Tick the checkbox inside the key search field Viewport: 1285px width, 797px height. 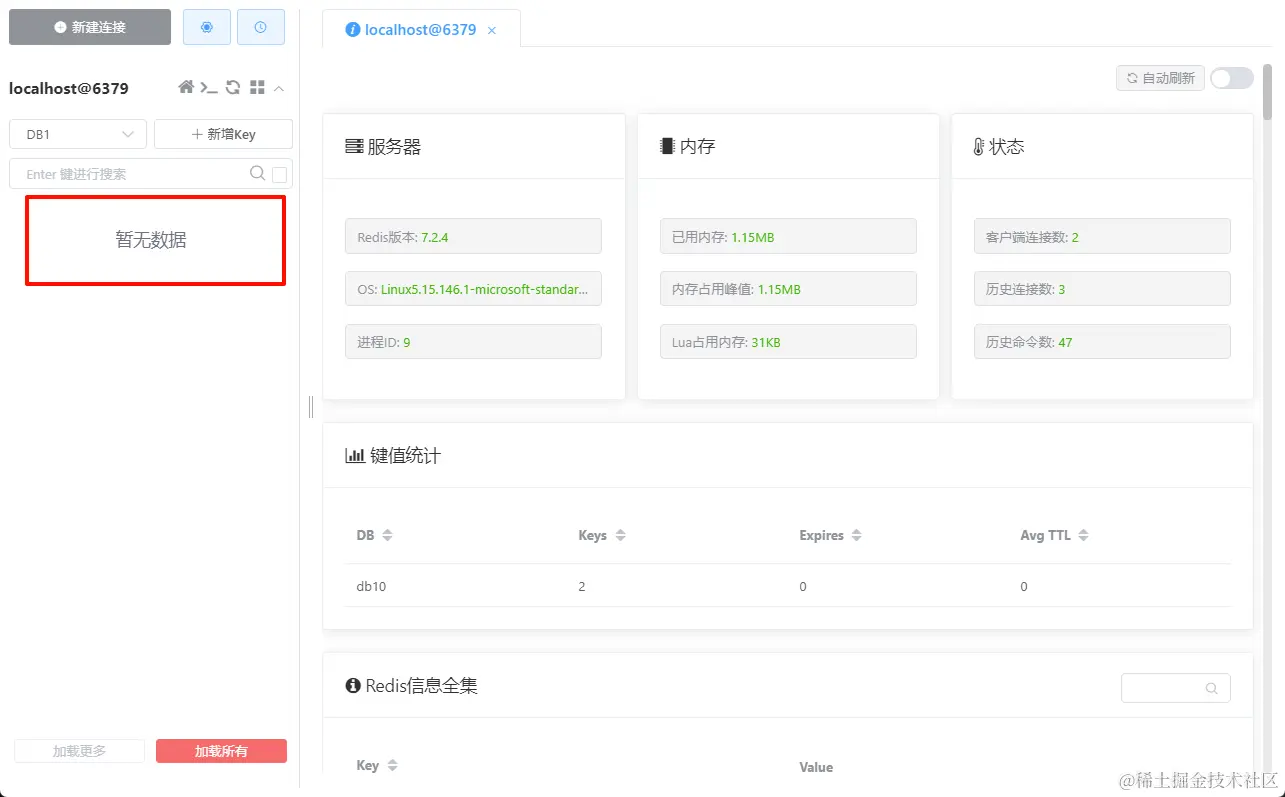[280, 175]
